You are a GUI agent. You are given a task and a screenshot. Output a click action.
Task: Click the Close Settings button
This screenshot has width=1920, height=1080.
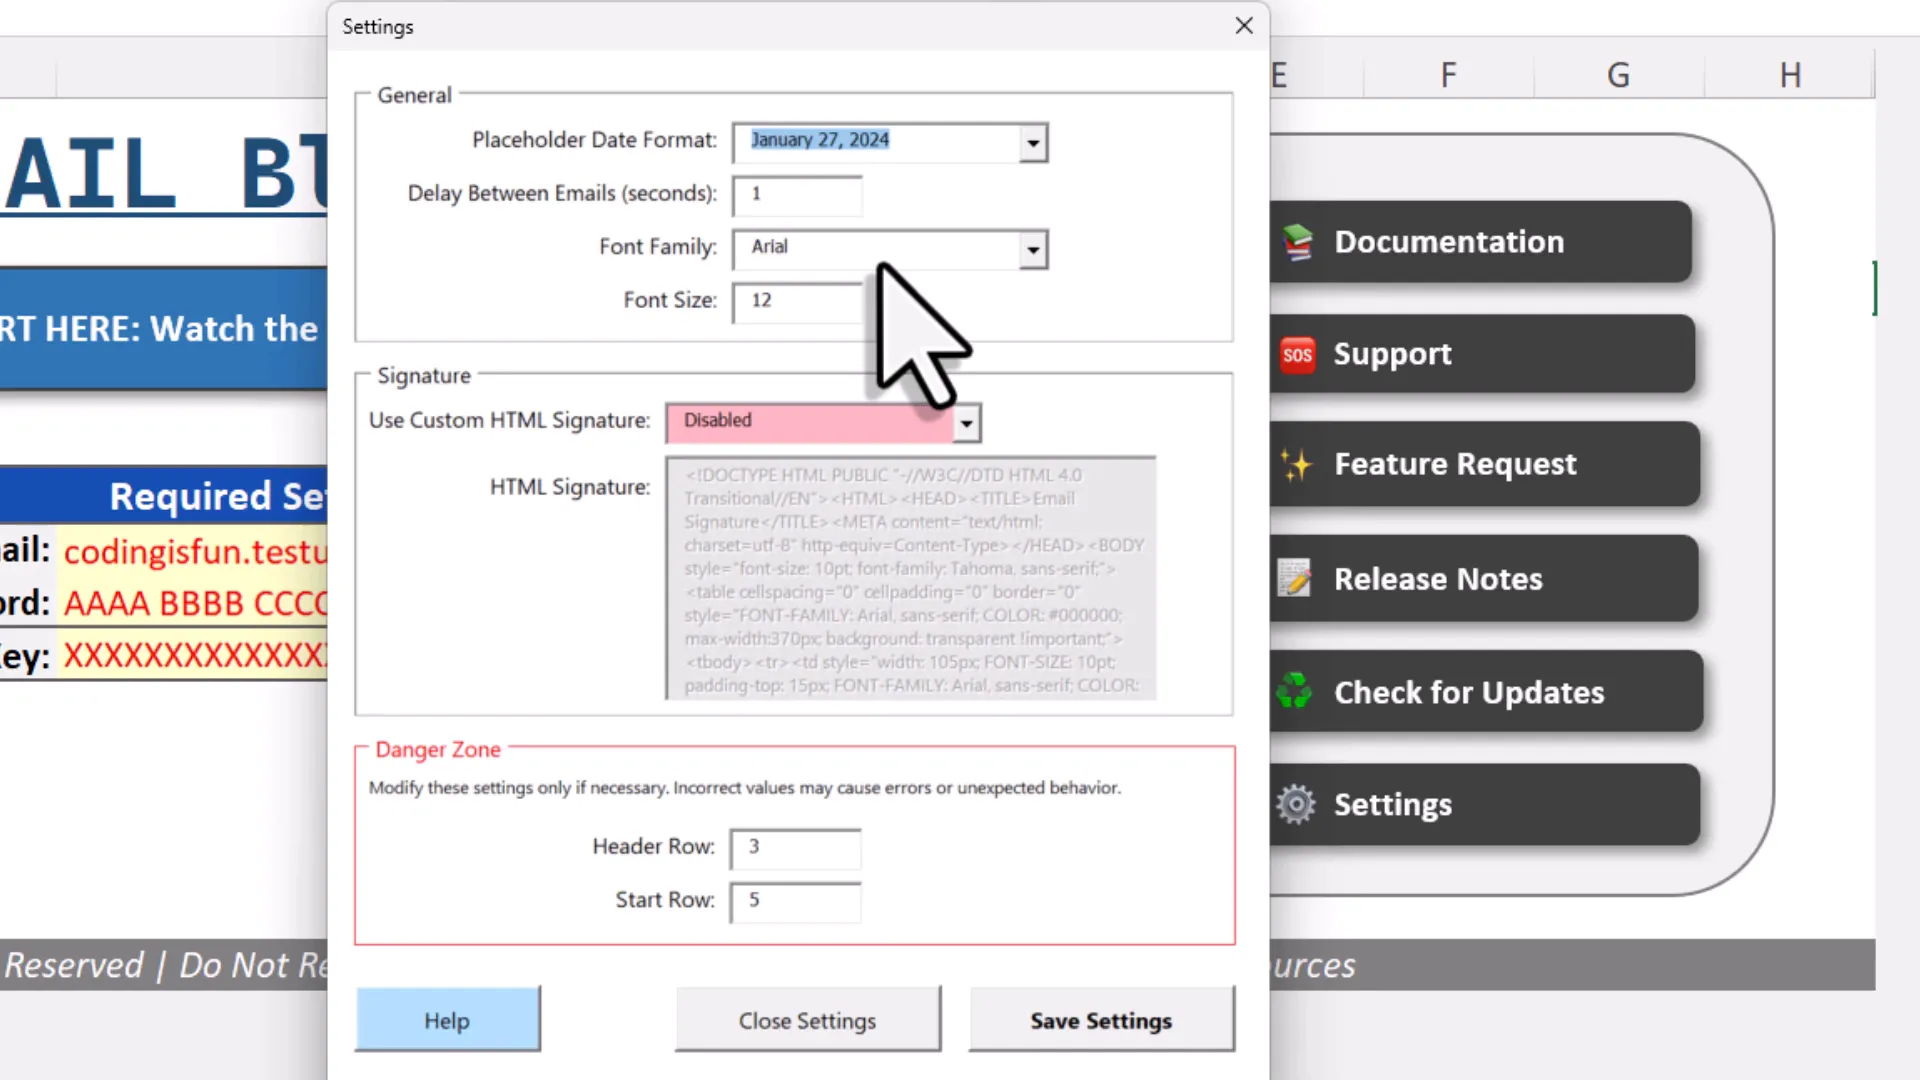(807, 1020)
